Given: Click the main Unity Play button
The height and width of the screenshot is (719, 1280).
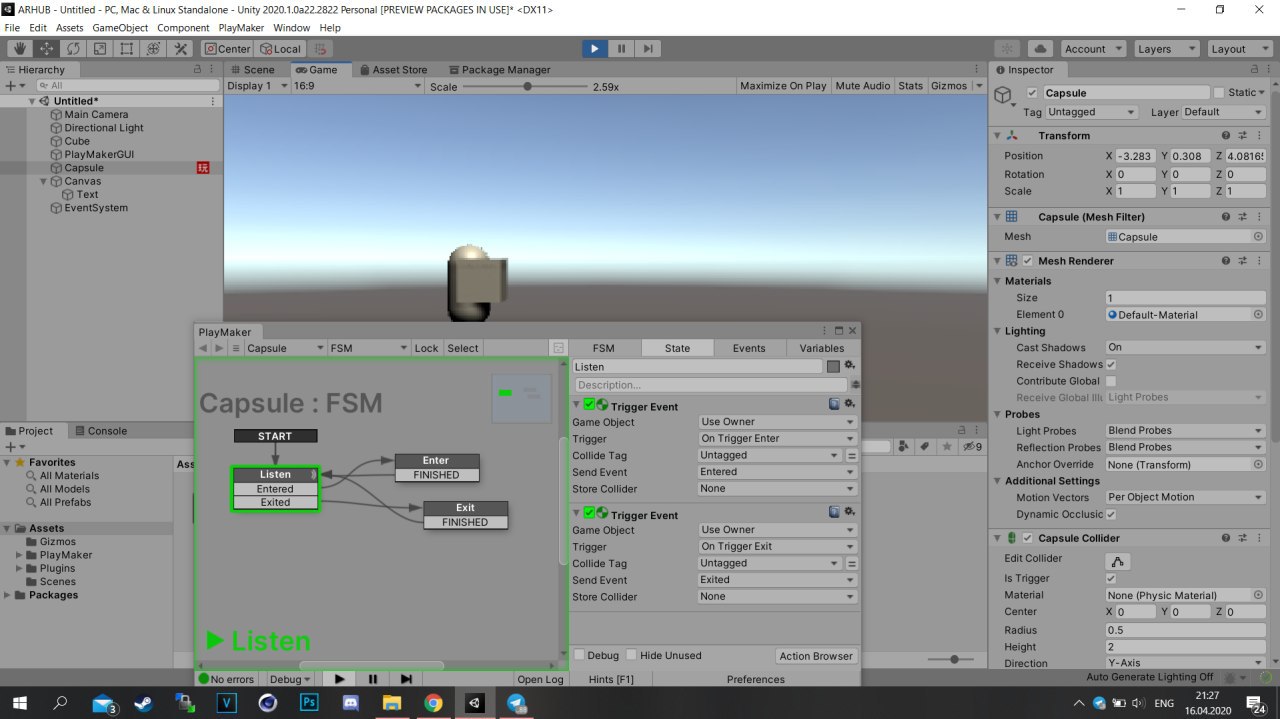Looking at the screenshot, I should point(595,48).
